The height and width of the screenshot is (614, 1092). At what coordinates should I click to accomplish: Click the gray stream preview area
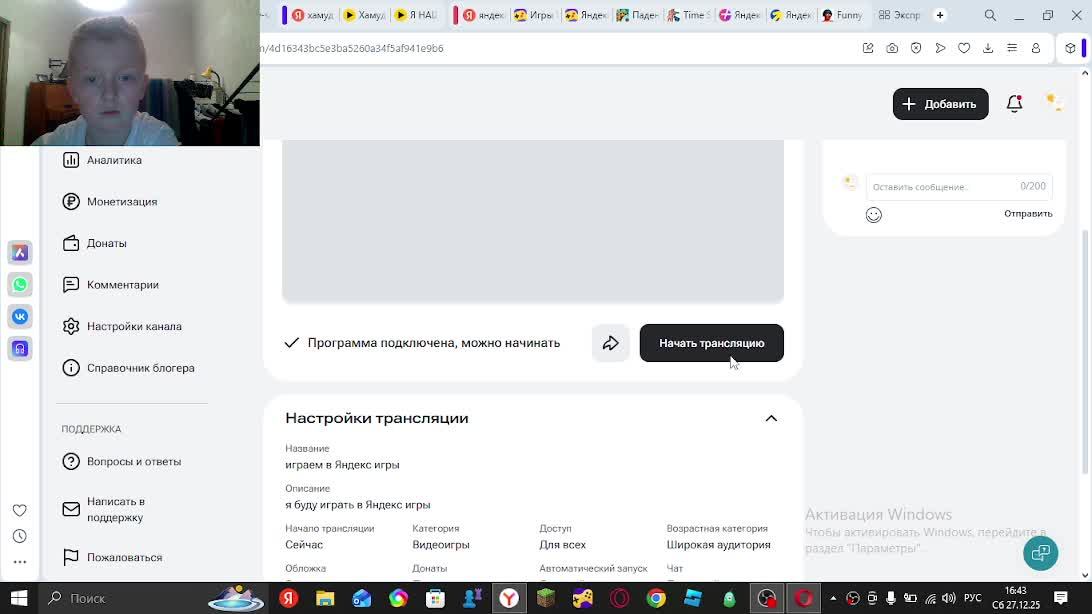point(533,221)
